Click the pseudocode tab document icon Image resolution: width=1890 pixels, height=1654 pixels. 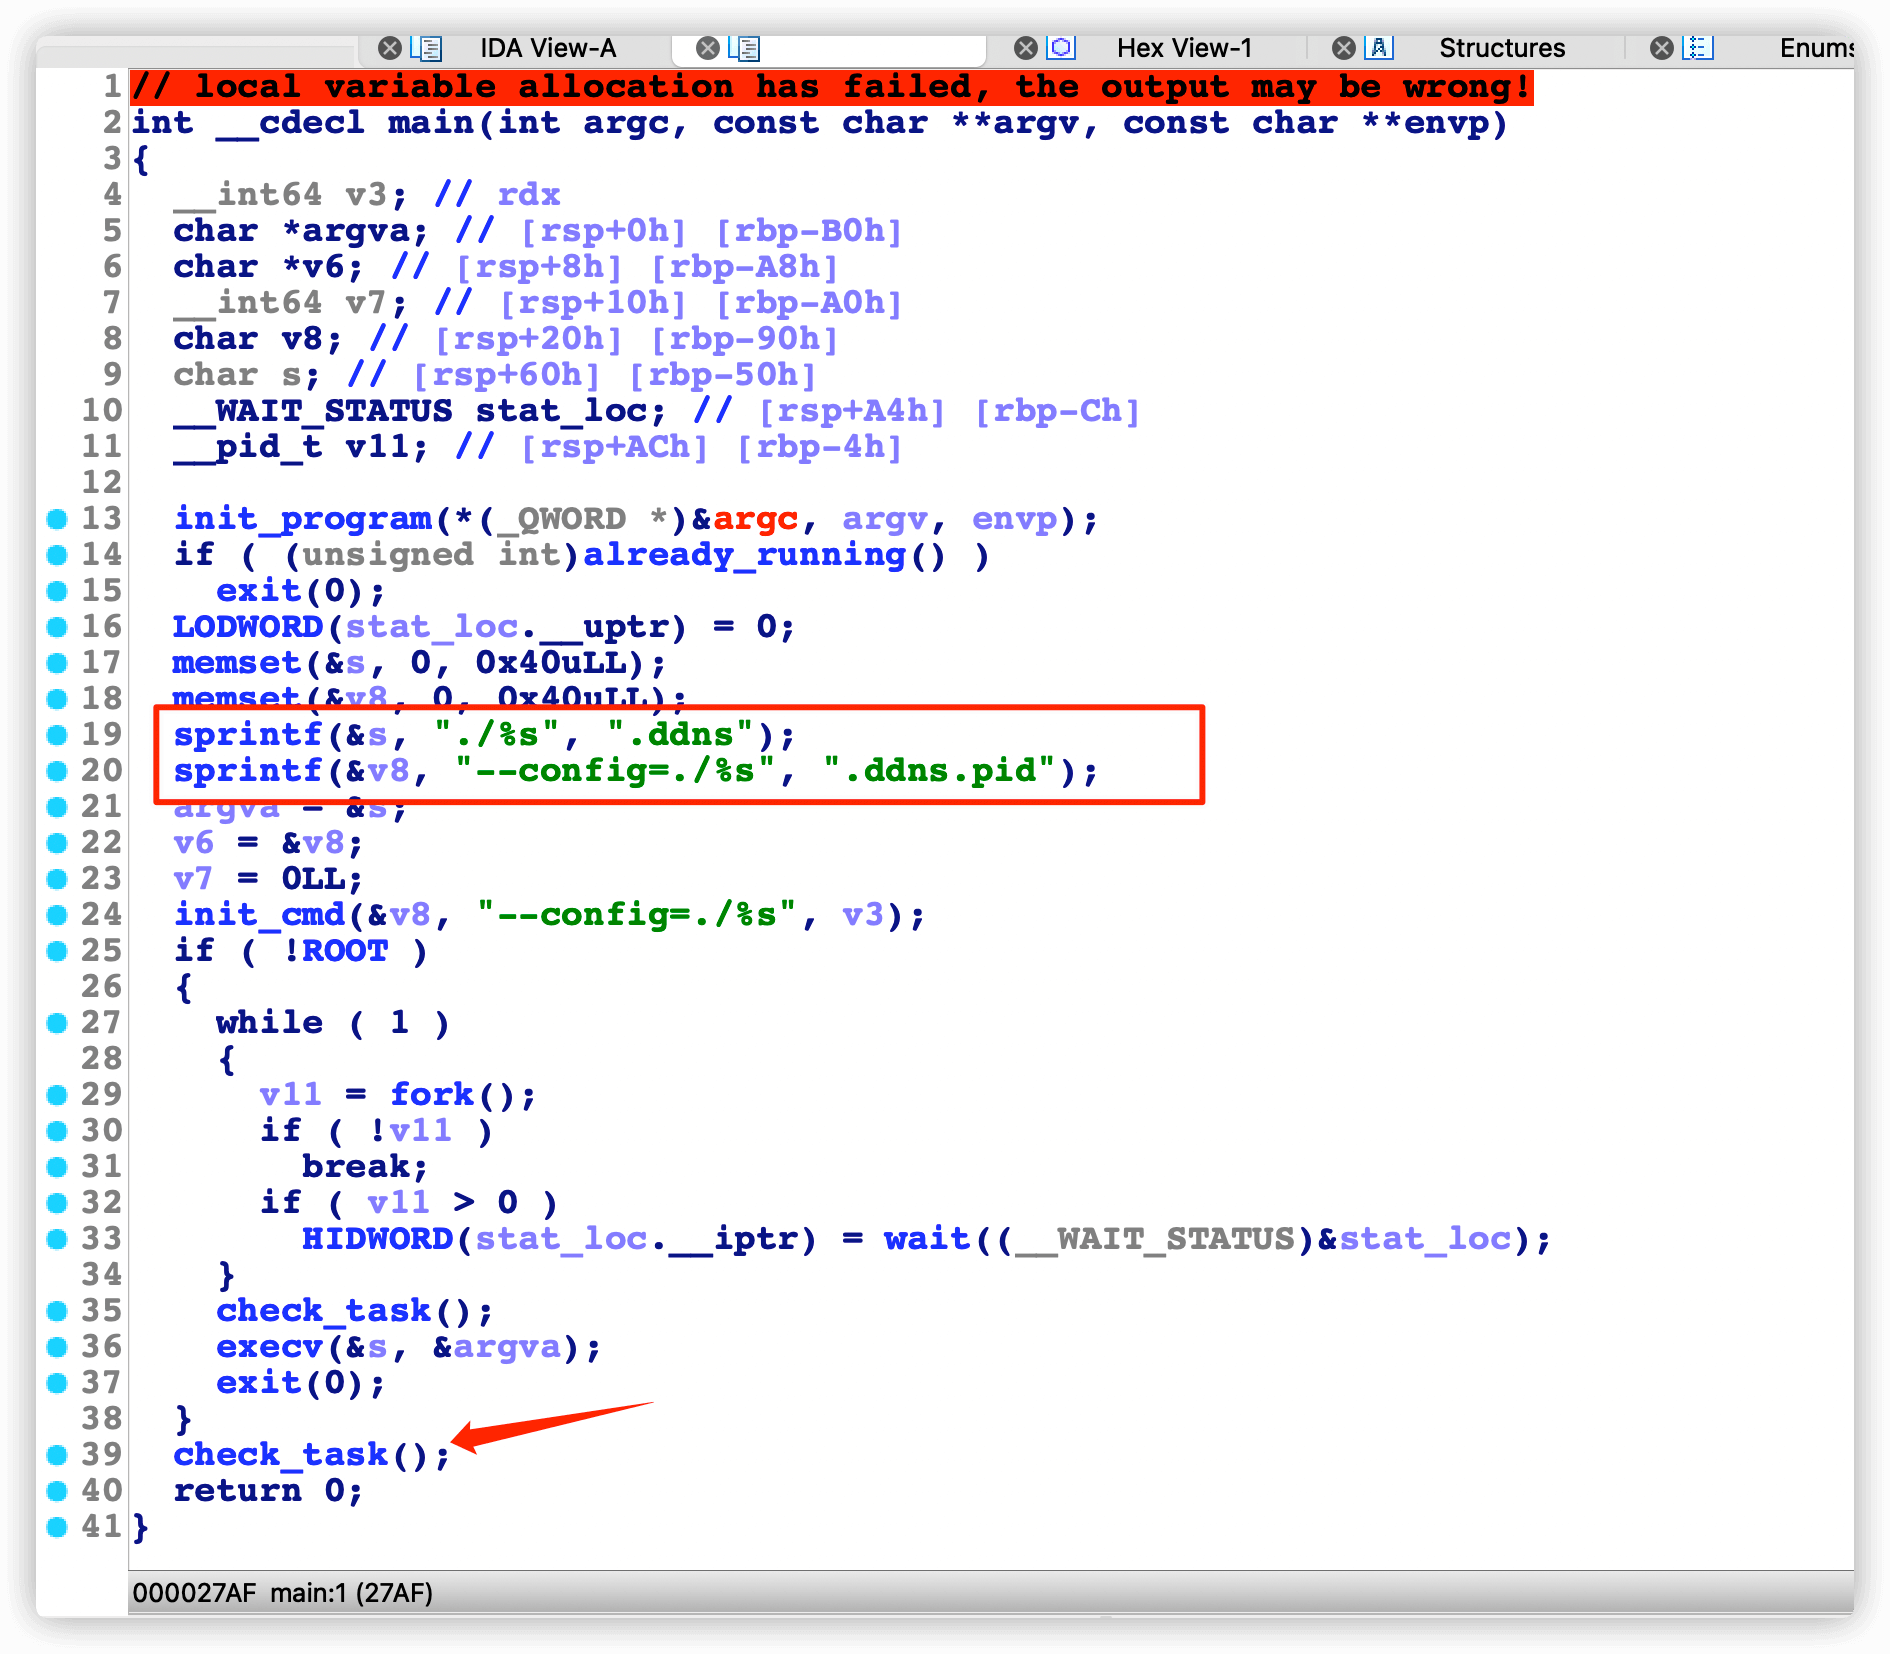pos(745,48)
